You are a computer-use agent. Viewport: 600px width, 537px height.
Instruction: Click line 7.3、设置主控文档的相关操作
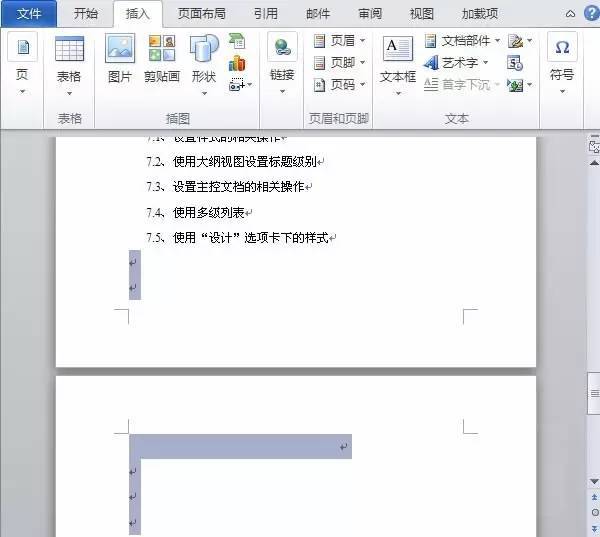(229, 187)
